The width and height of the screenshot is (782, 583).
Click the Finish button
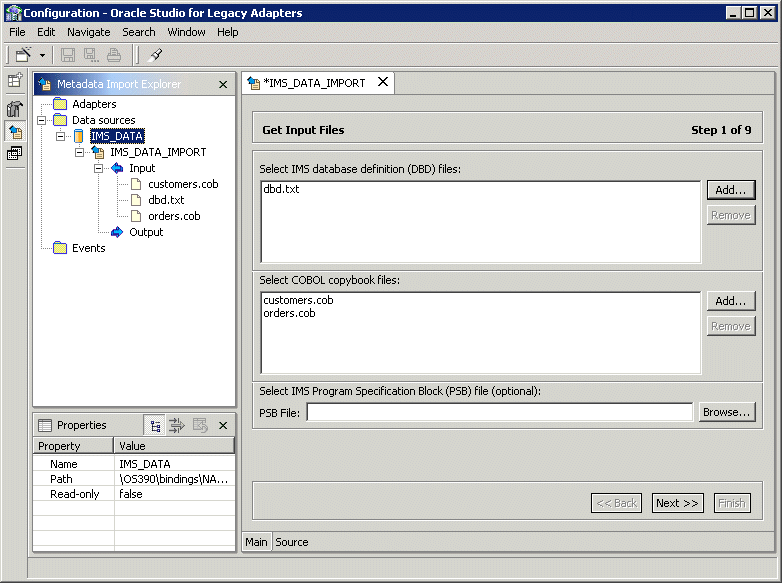coord(732,503)
